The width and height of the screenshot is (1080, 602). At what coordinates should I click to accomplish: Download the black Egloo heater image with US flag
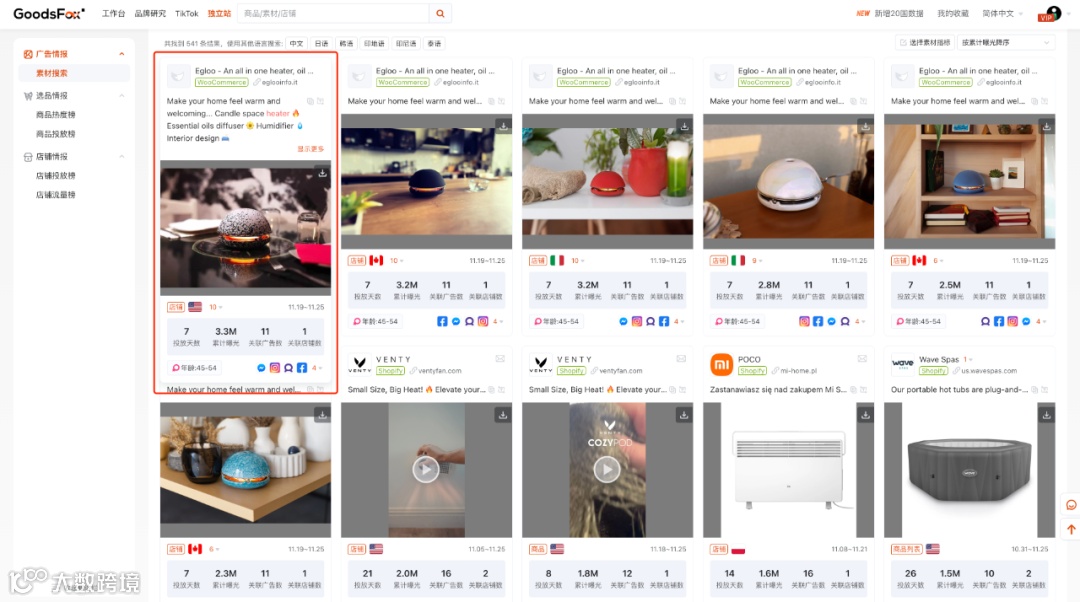click(322, 174)
